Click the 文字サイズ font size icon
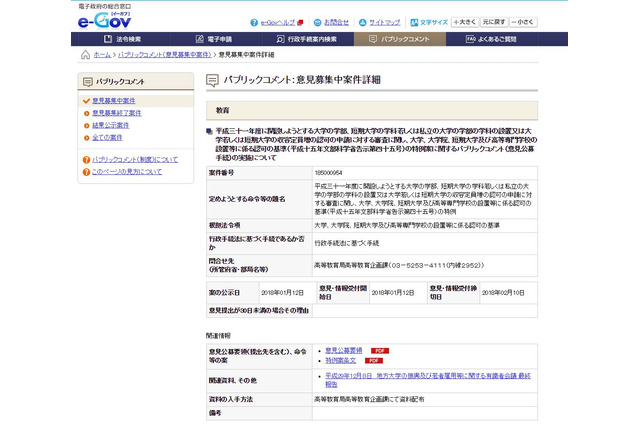The image size is (640, 426). (414, 22)
